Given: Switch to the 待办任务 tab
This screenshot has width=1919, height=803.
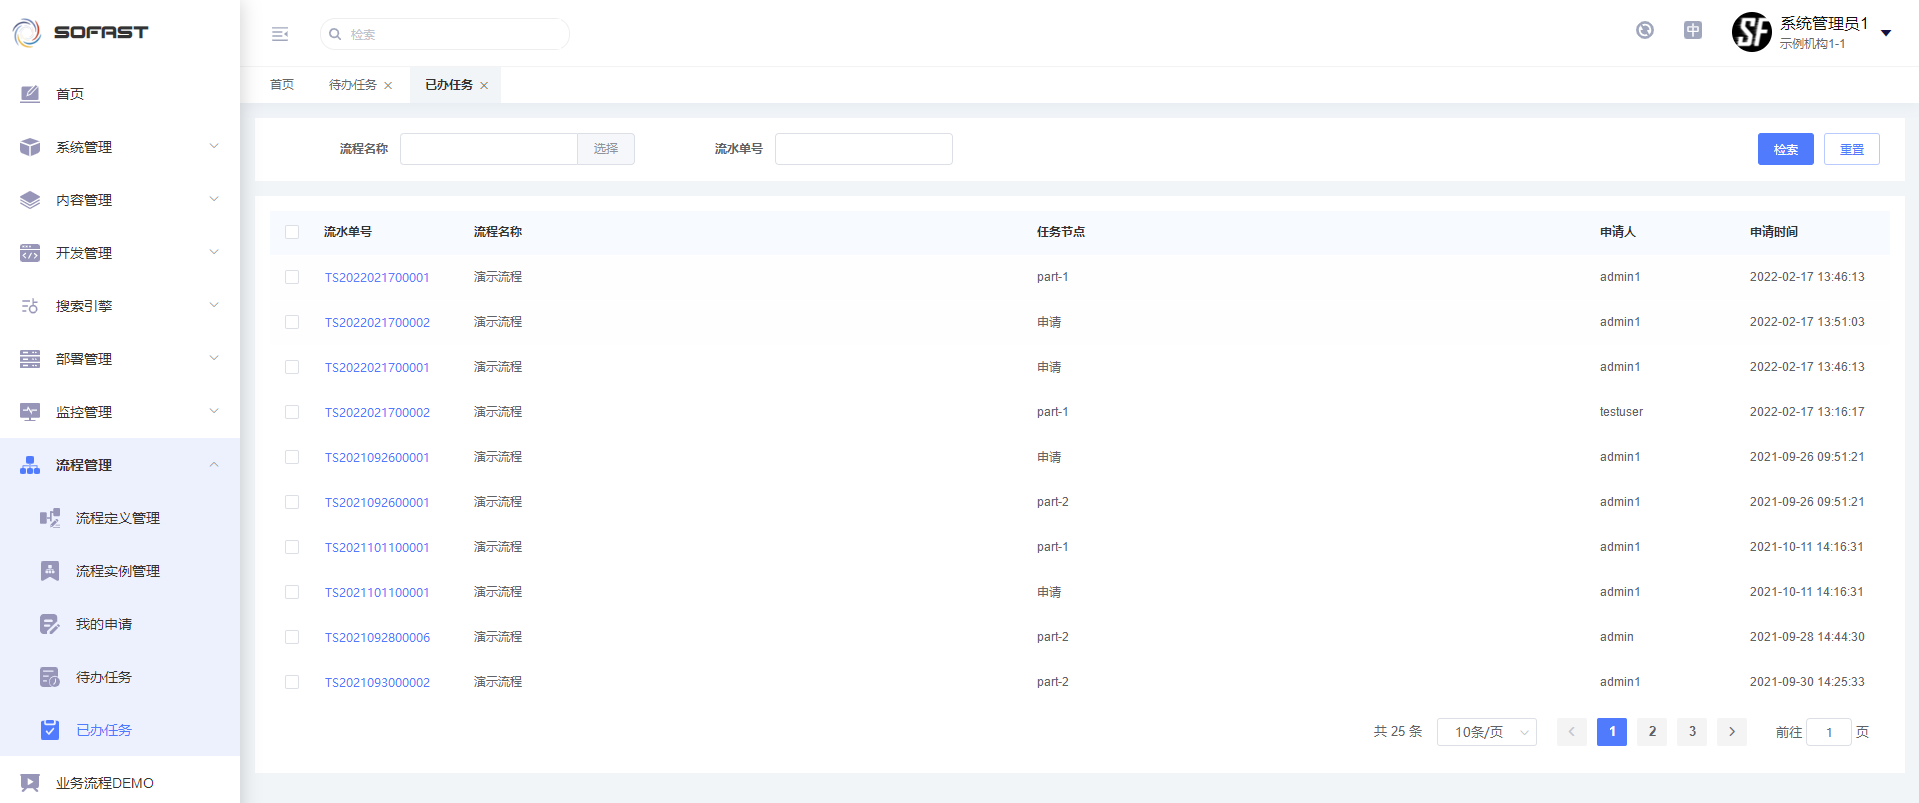Looking at the screenshot, I should point(352,85).
